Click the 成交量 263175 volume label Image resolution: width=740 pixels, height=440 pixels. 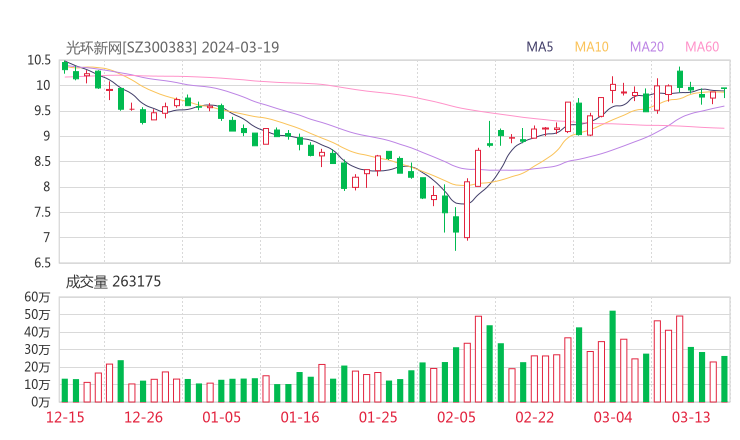point(113,282)
